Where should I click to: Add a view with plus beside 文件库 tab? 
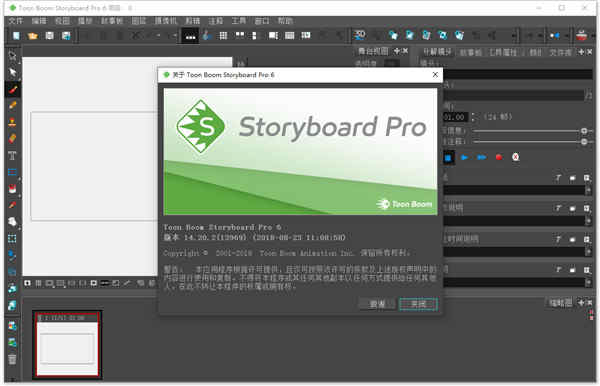[x=581, y=52]
